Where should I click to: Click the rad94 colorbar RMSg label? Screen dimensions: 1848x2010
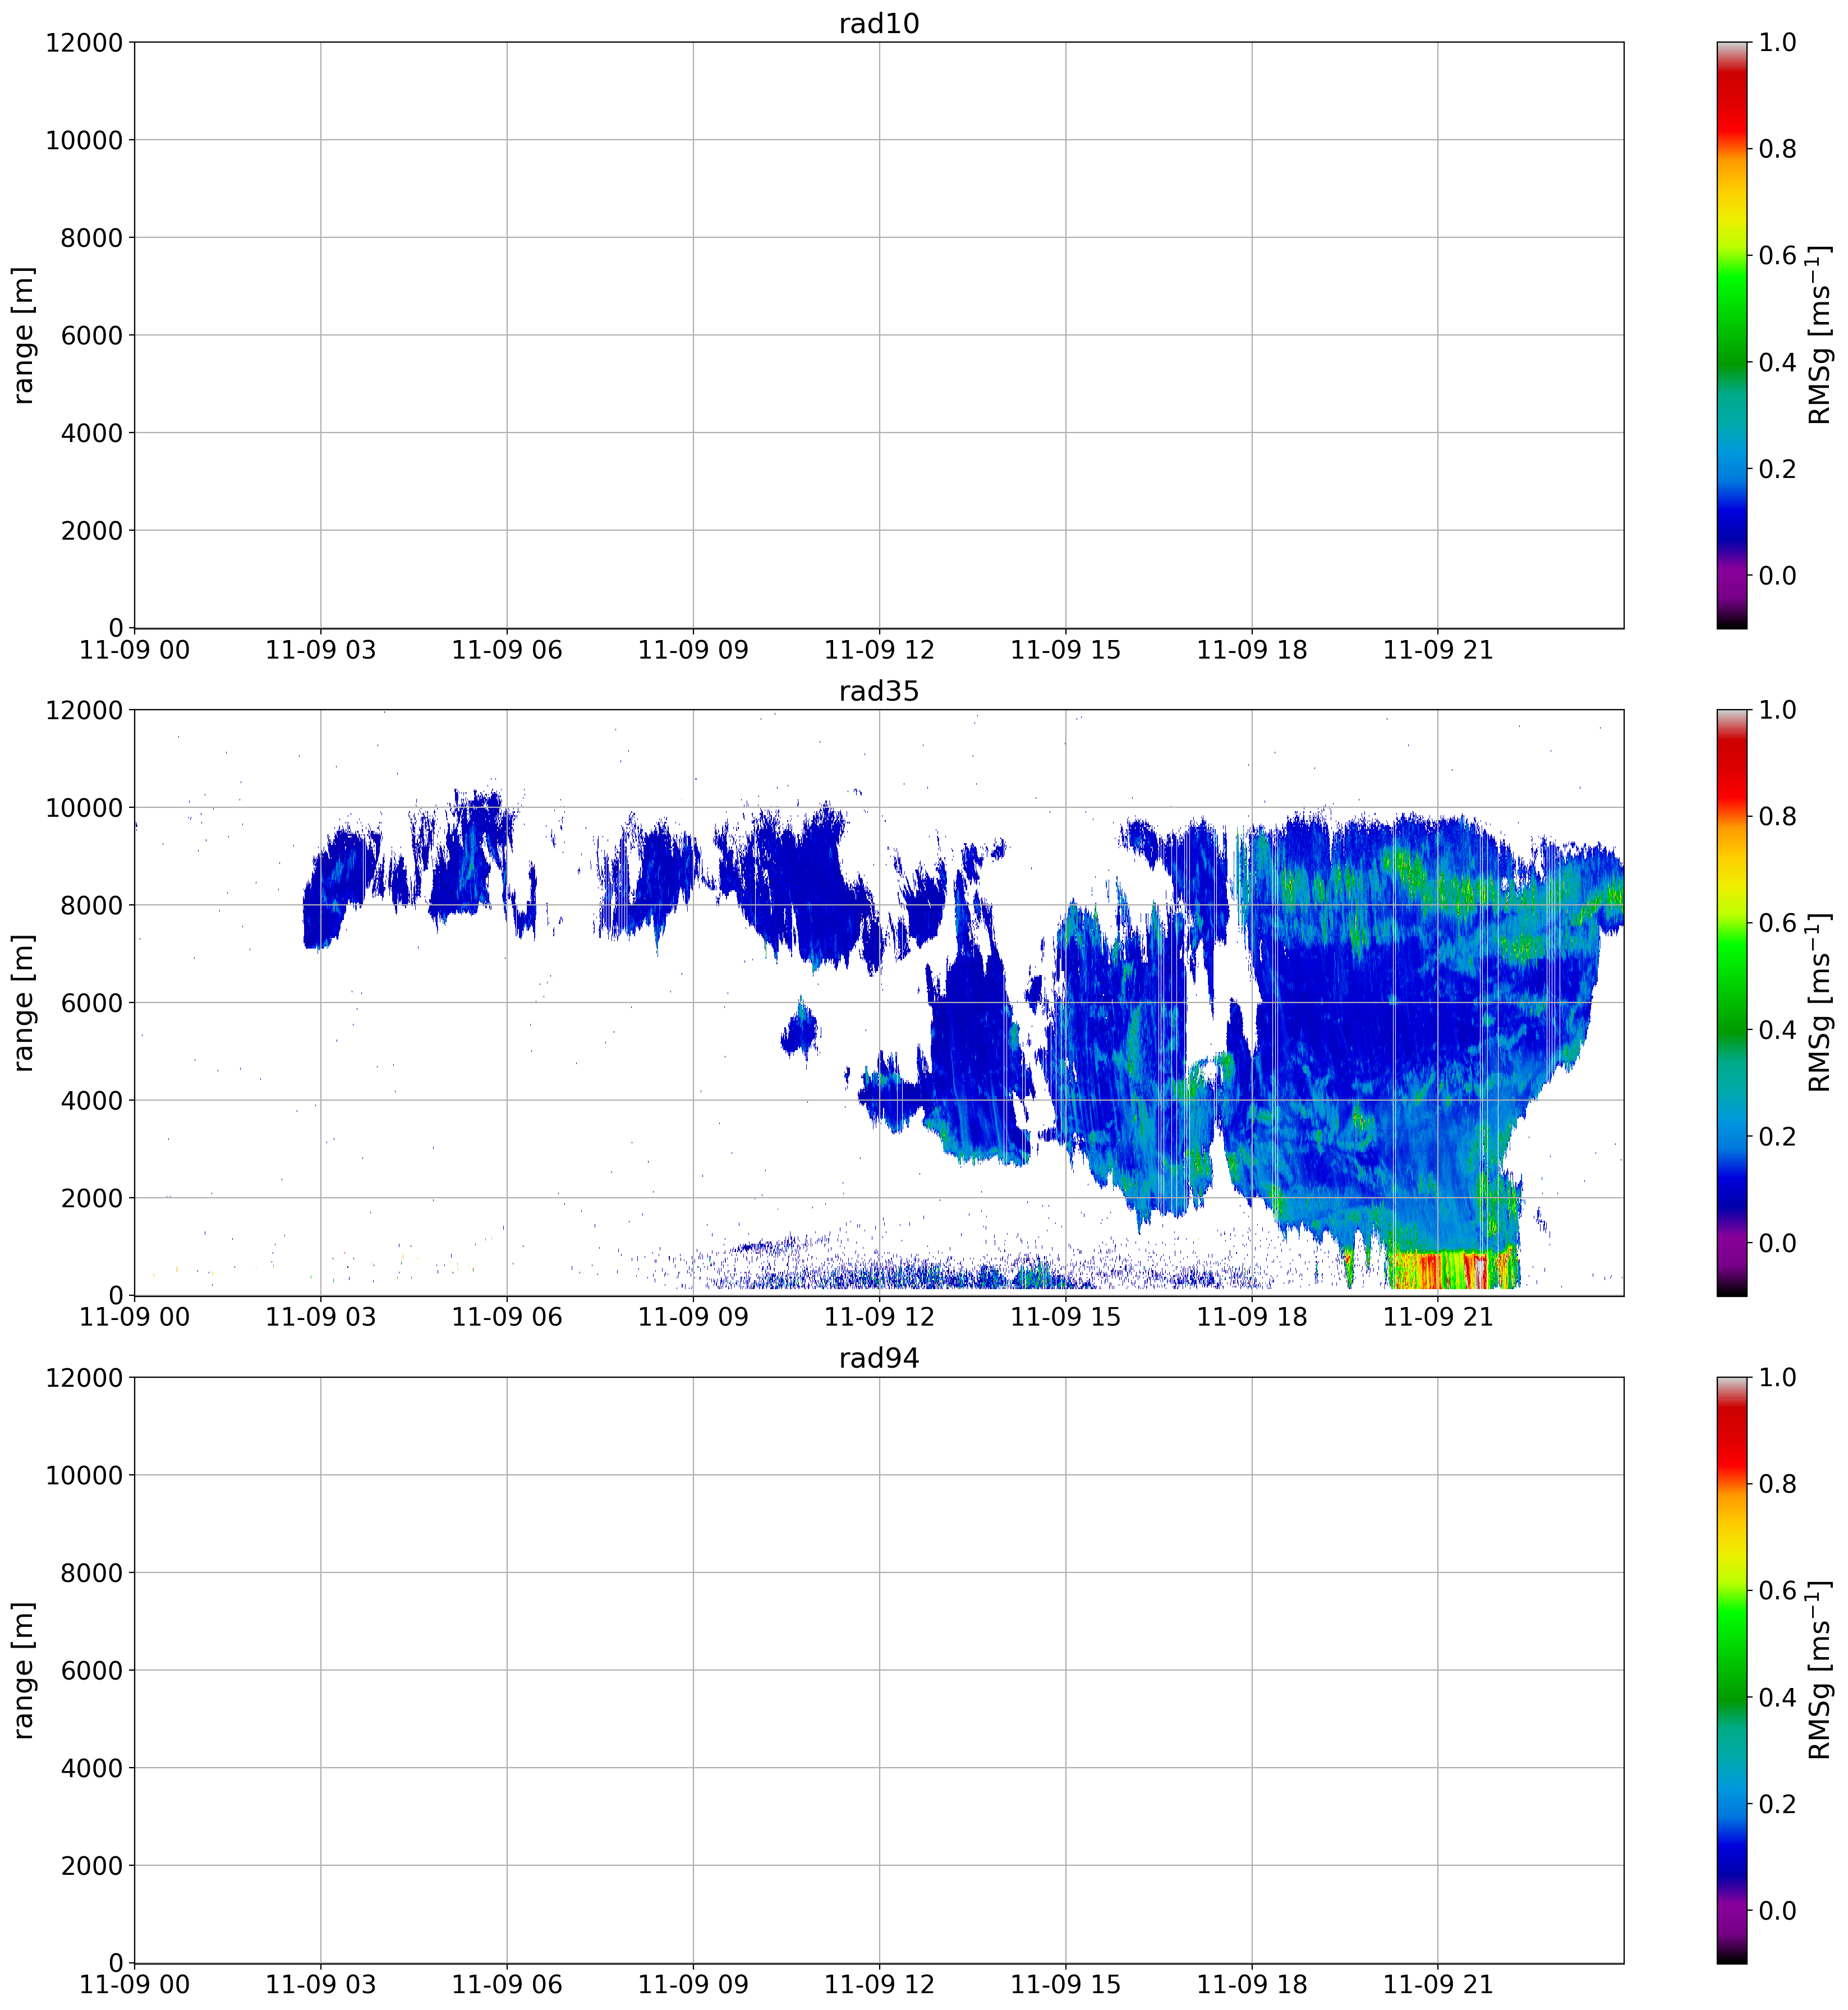(1820, 1670)
